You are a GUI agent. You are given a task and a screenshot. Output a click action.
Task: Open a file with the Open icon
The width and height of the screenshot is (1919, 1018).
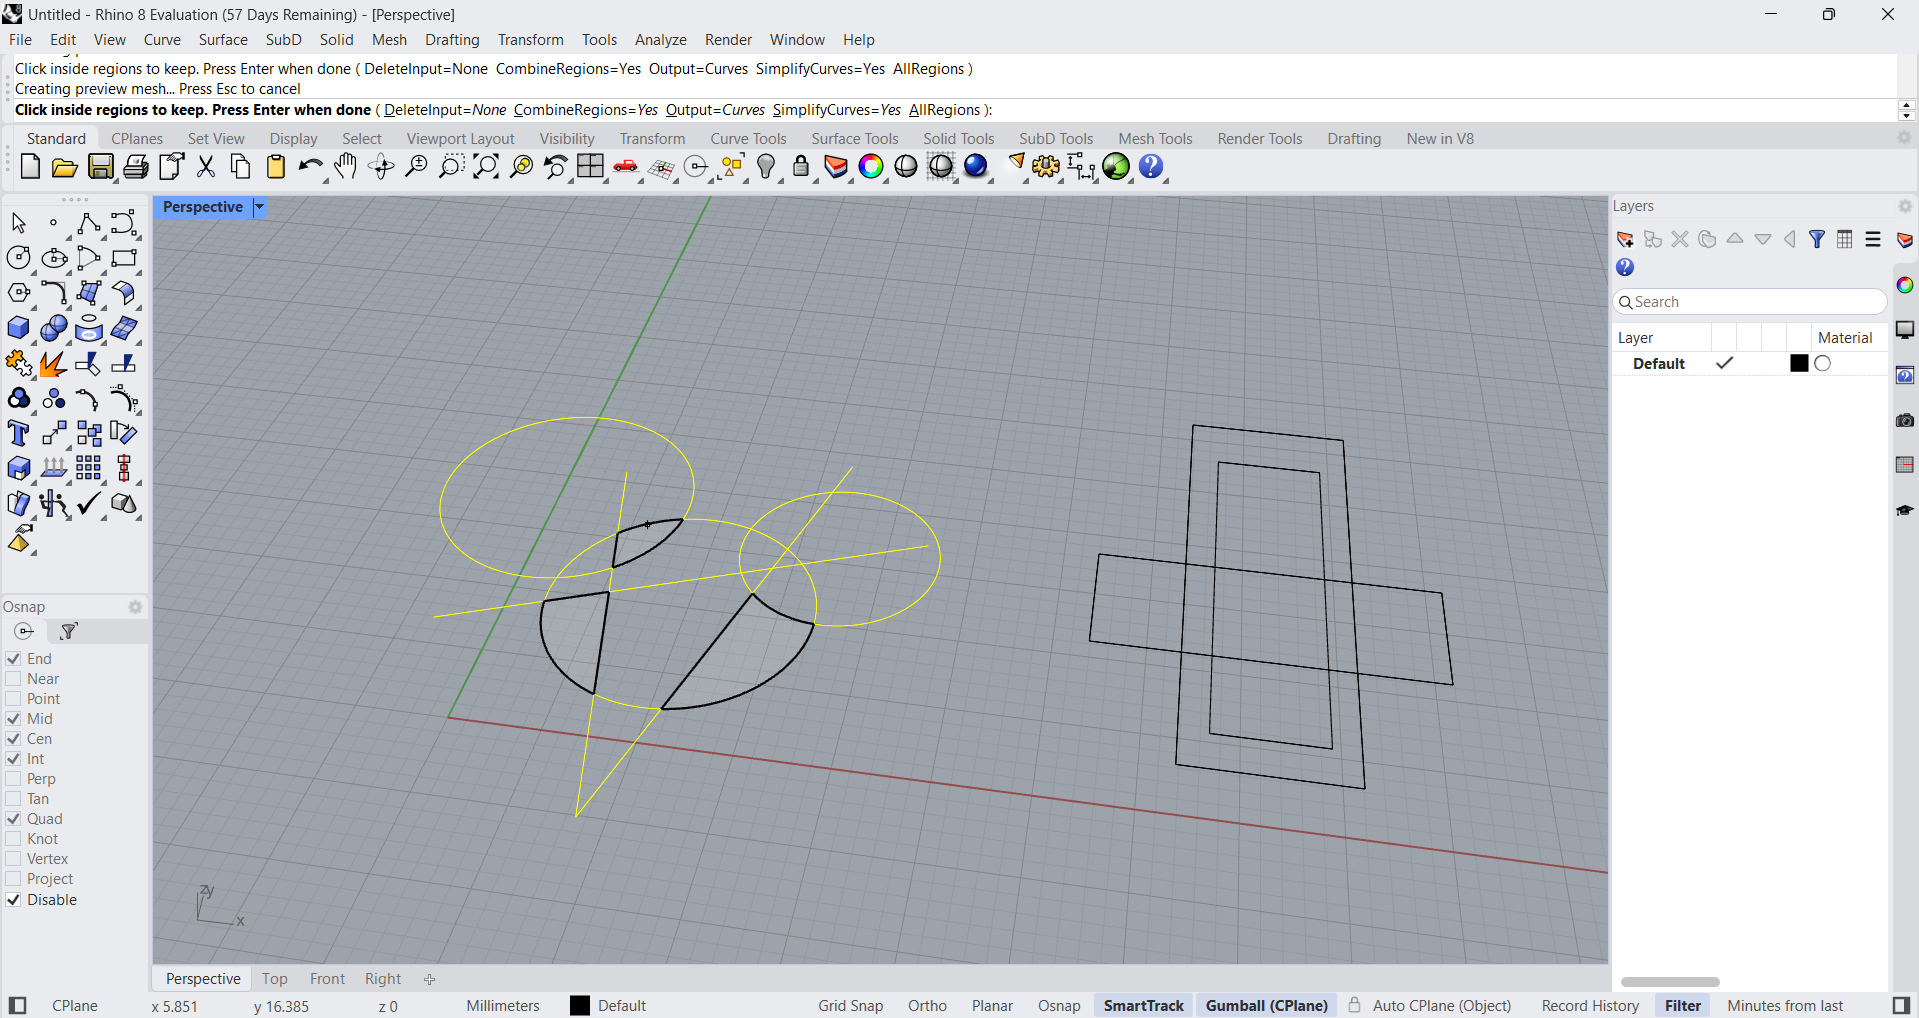64,167
